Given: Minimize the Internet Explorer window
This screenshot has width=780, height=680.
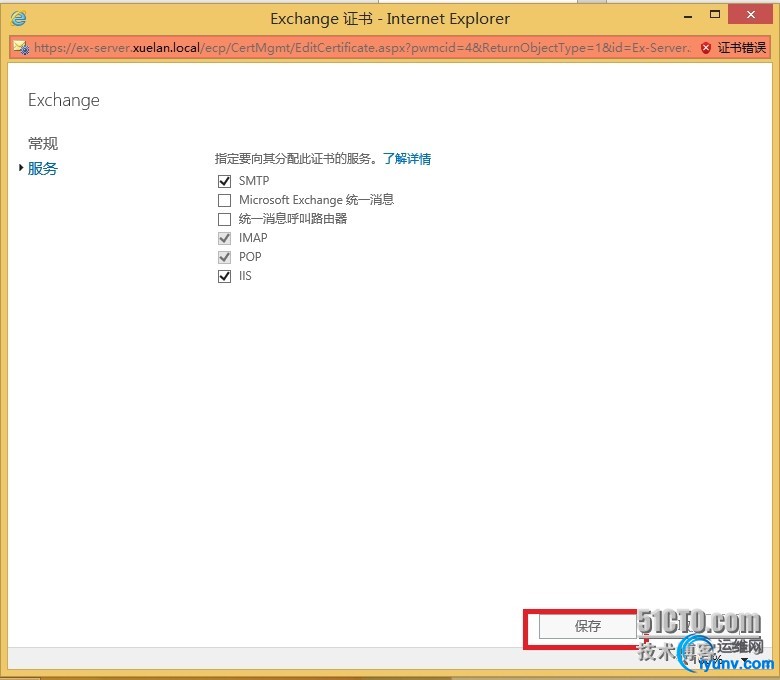Looking at the screenshot, I should pyautogui.click(x=688, y=16).
